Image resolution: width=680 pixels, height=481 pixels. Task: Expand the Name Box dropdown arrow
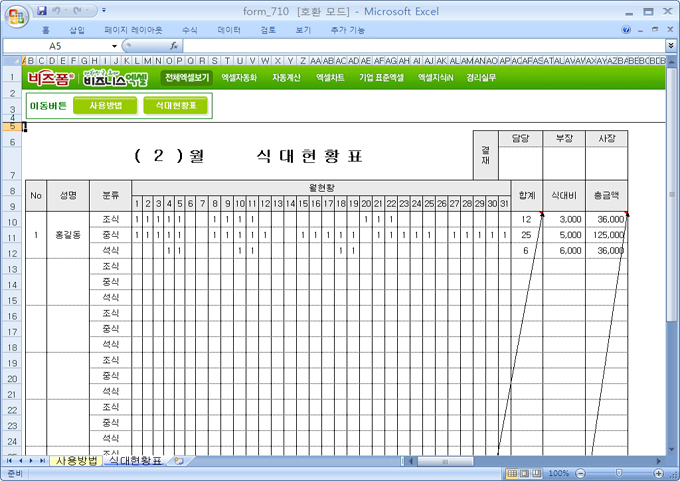[x=114, y=46]
